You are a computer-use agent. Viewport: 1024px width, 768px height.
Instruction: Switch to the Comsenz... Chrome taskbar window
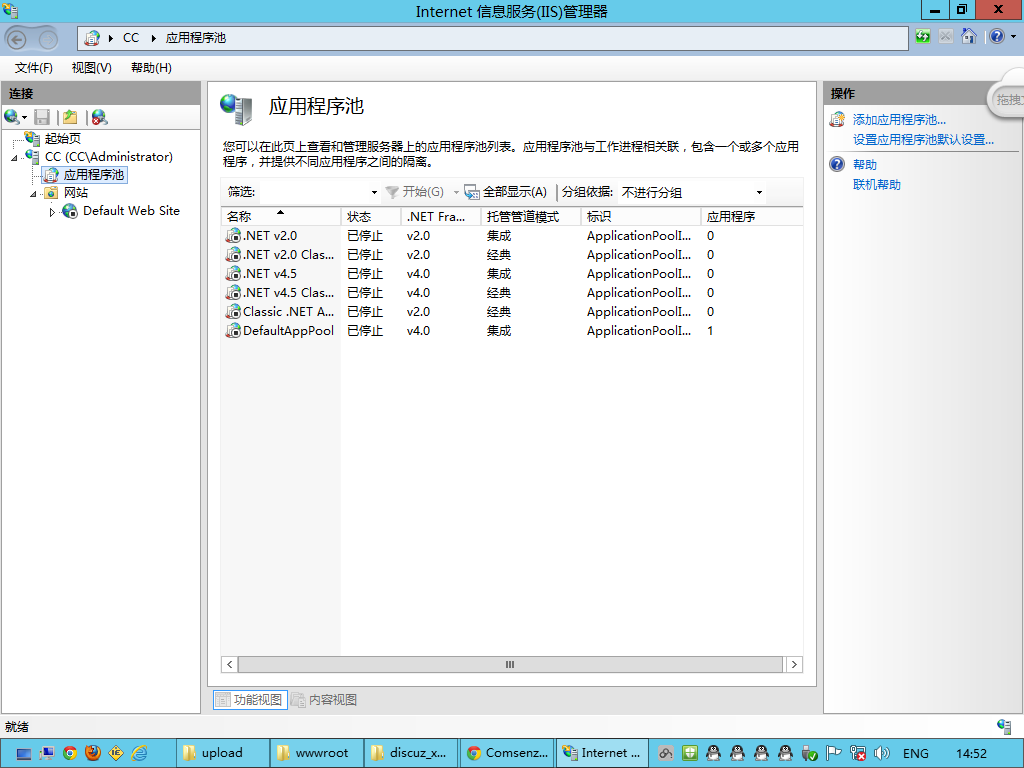click(x=507, y=753)
